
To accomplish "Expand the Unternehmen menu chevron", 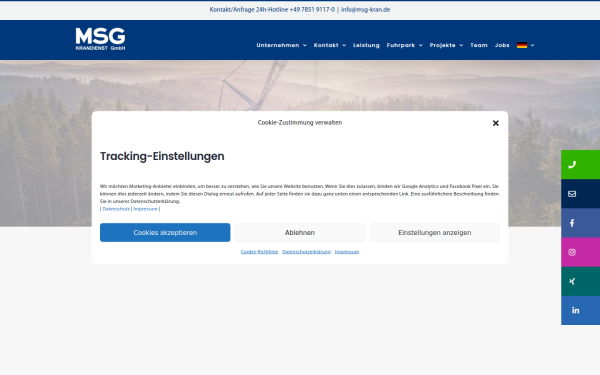I will pyautogui.click(x=305, y=45).
